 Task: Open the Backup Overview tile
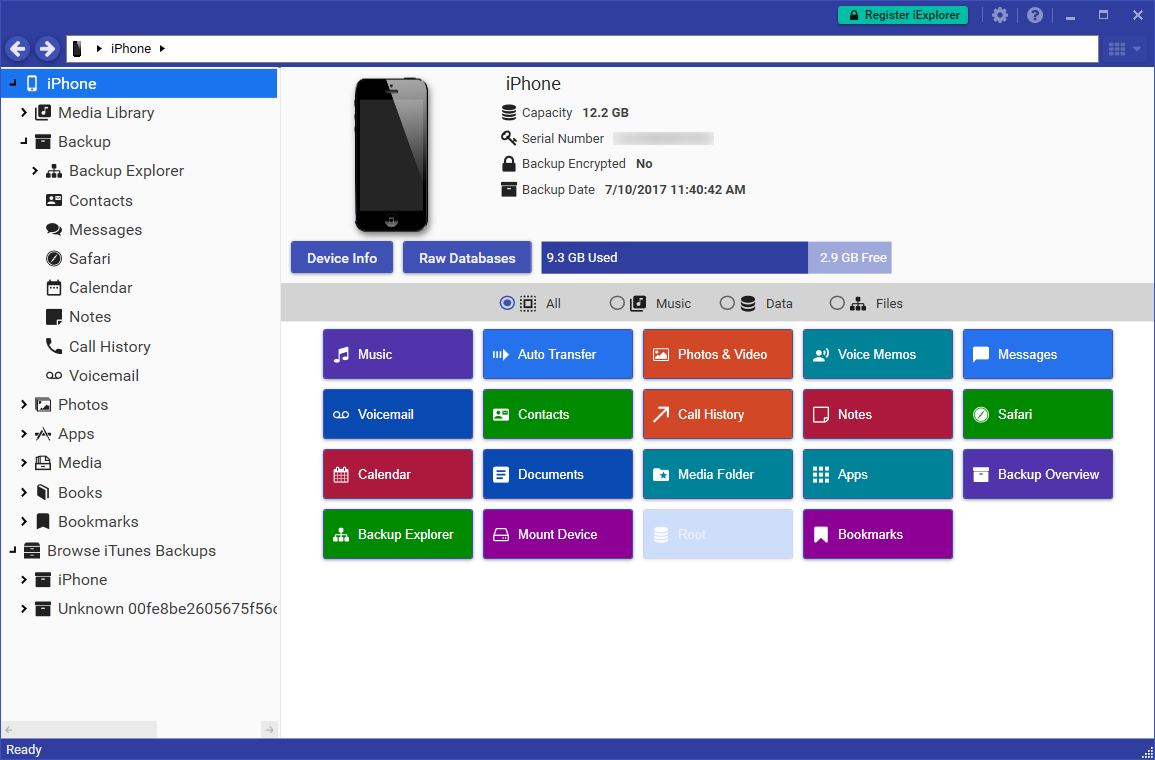[x=1037, y=474]
